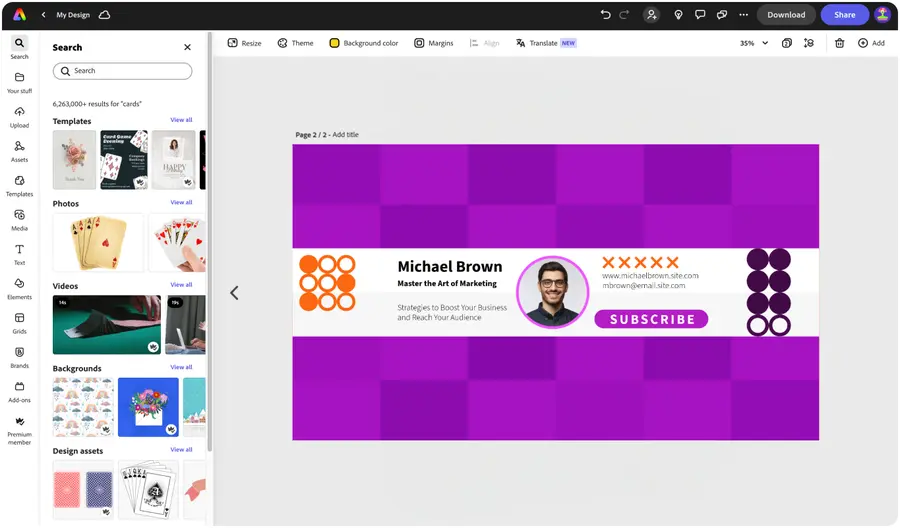The height and width of the screenshot is (528, 900).
Task: Click the Download button
Action: (786, 15)
